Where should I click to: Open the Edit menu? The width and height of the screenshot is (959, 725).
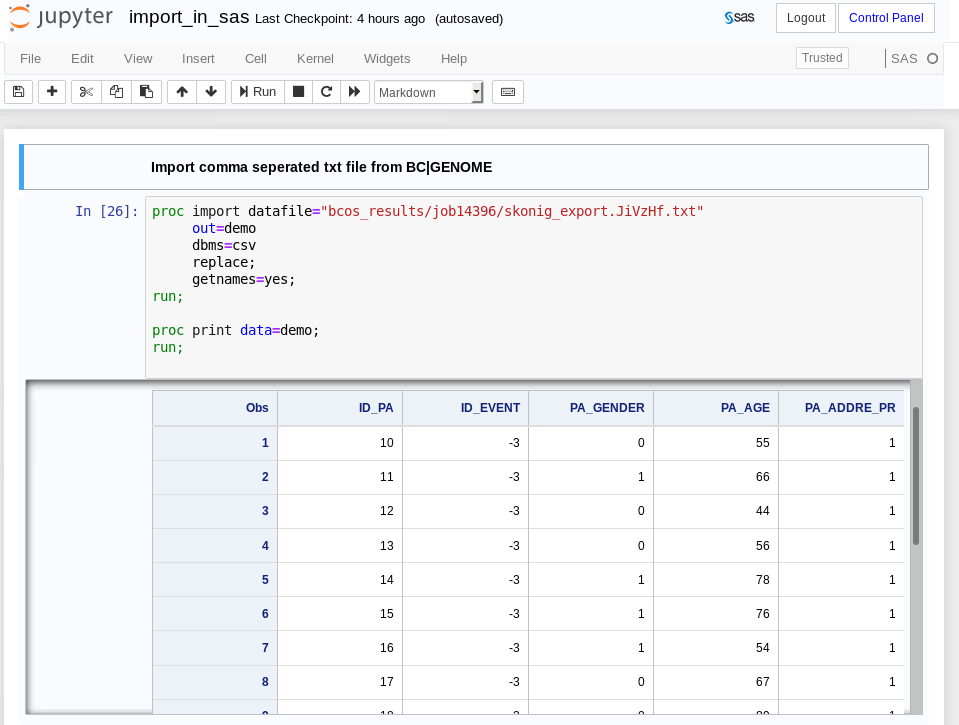pos(82,59)
